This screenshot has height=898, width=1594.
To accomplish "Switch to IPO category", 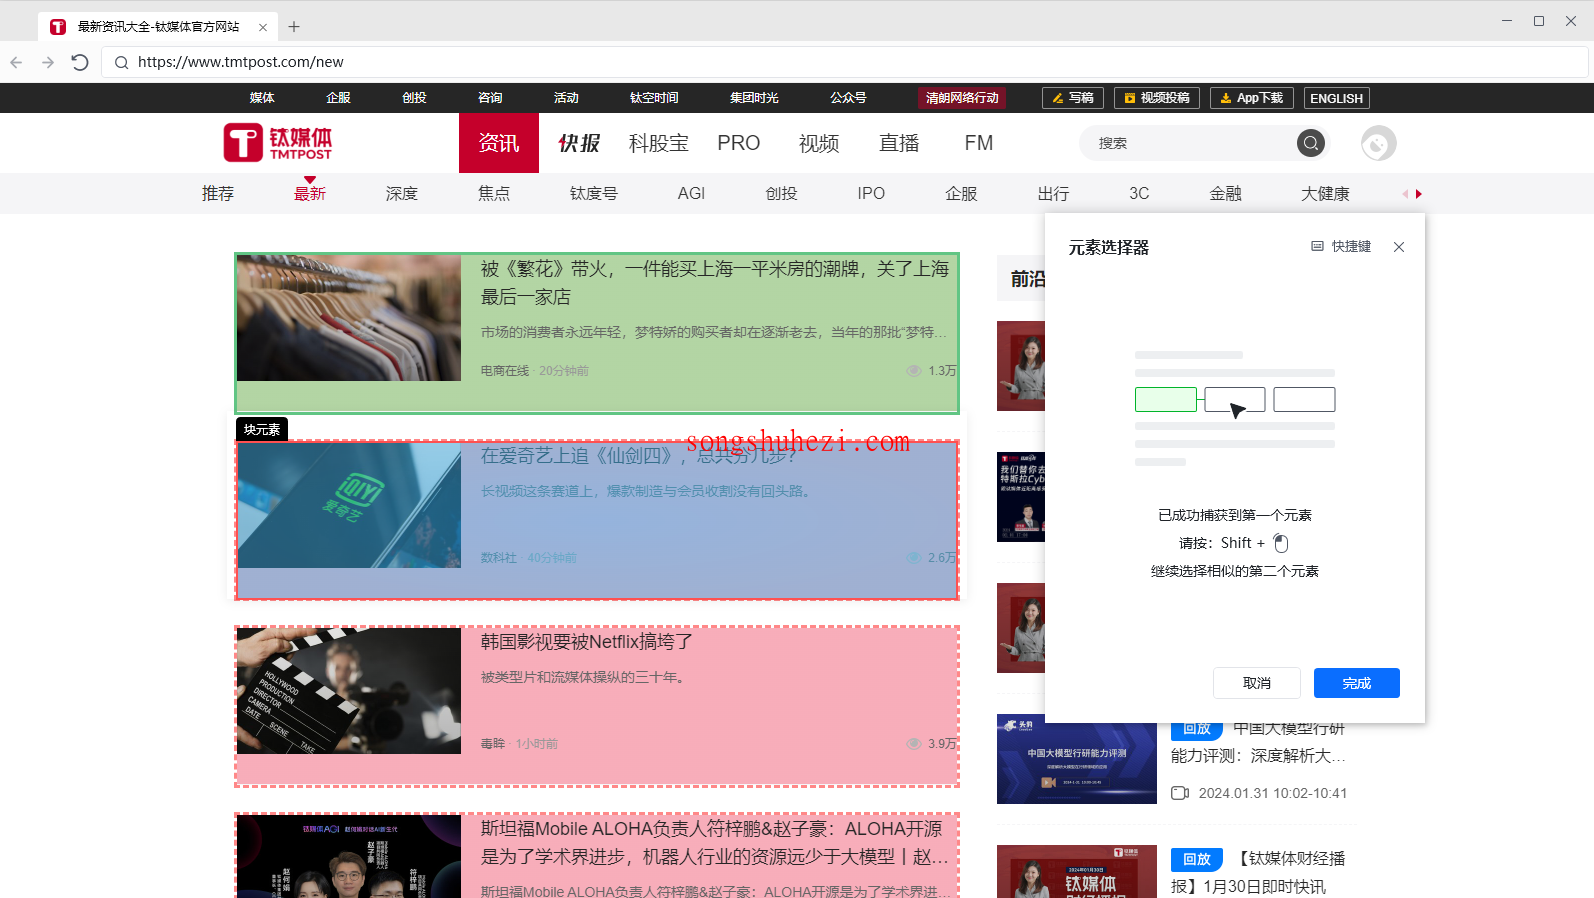I will [x=871, y=194].
